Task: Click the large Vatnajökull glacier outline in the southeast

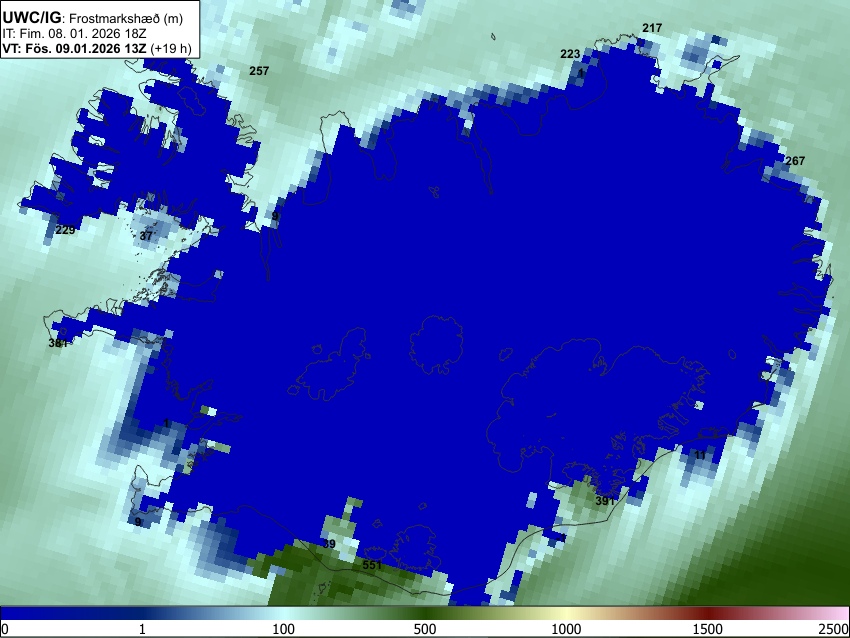Action: coord(596,407)
